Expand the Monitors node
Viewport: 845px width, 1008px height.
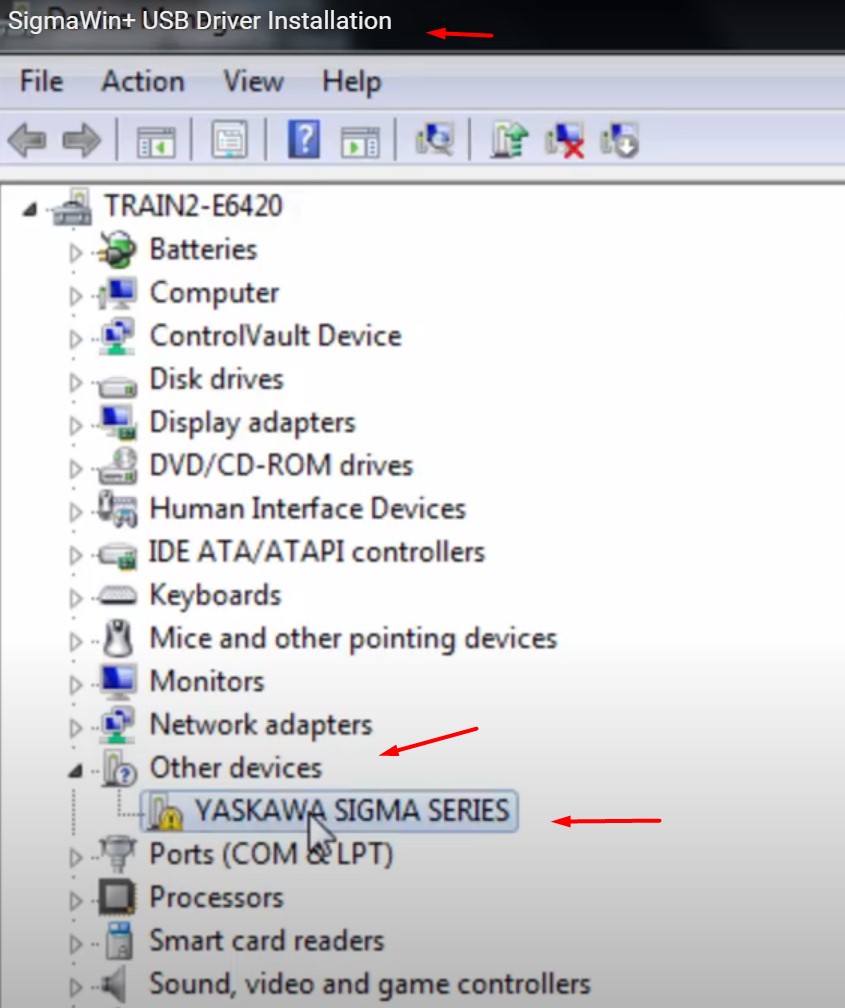tap(76, 685)
